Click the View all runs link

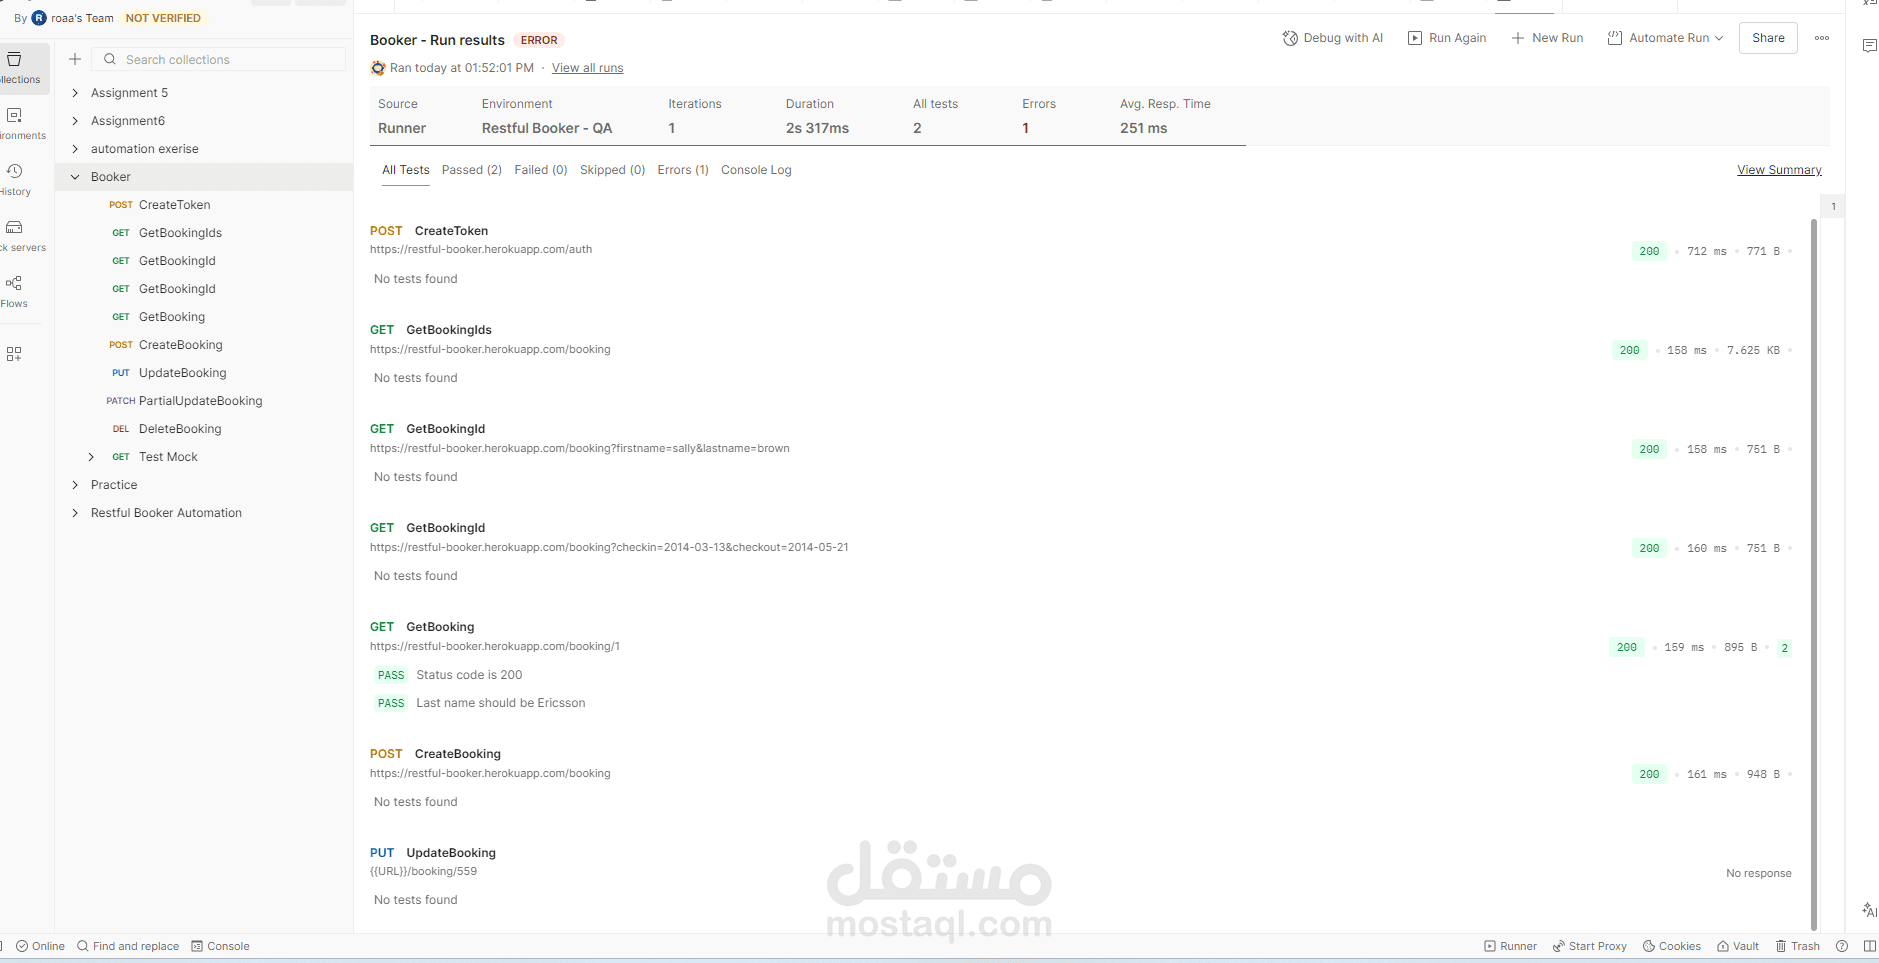pyautogui.click(x=588, y=68)
